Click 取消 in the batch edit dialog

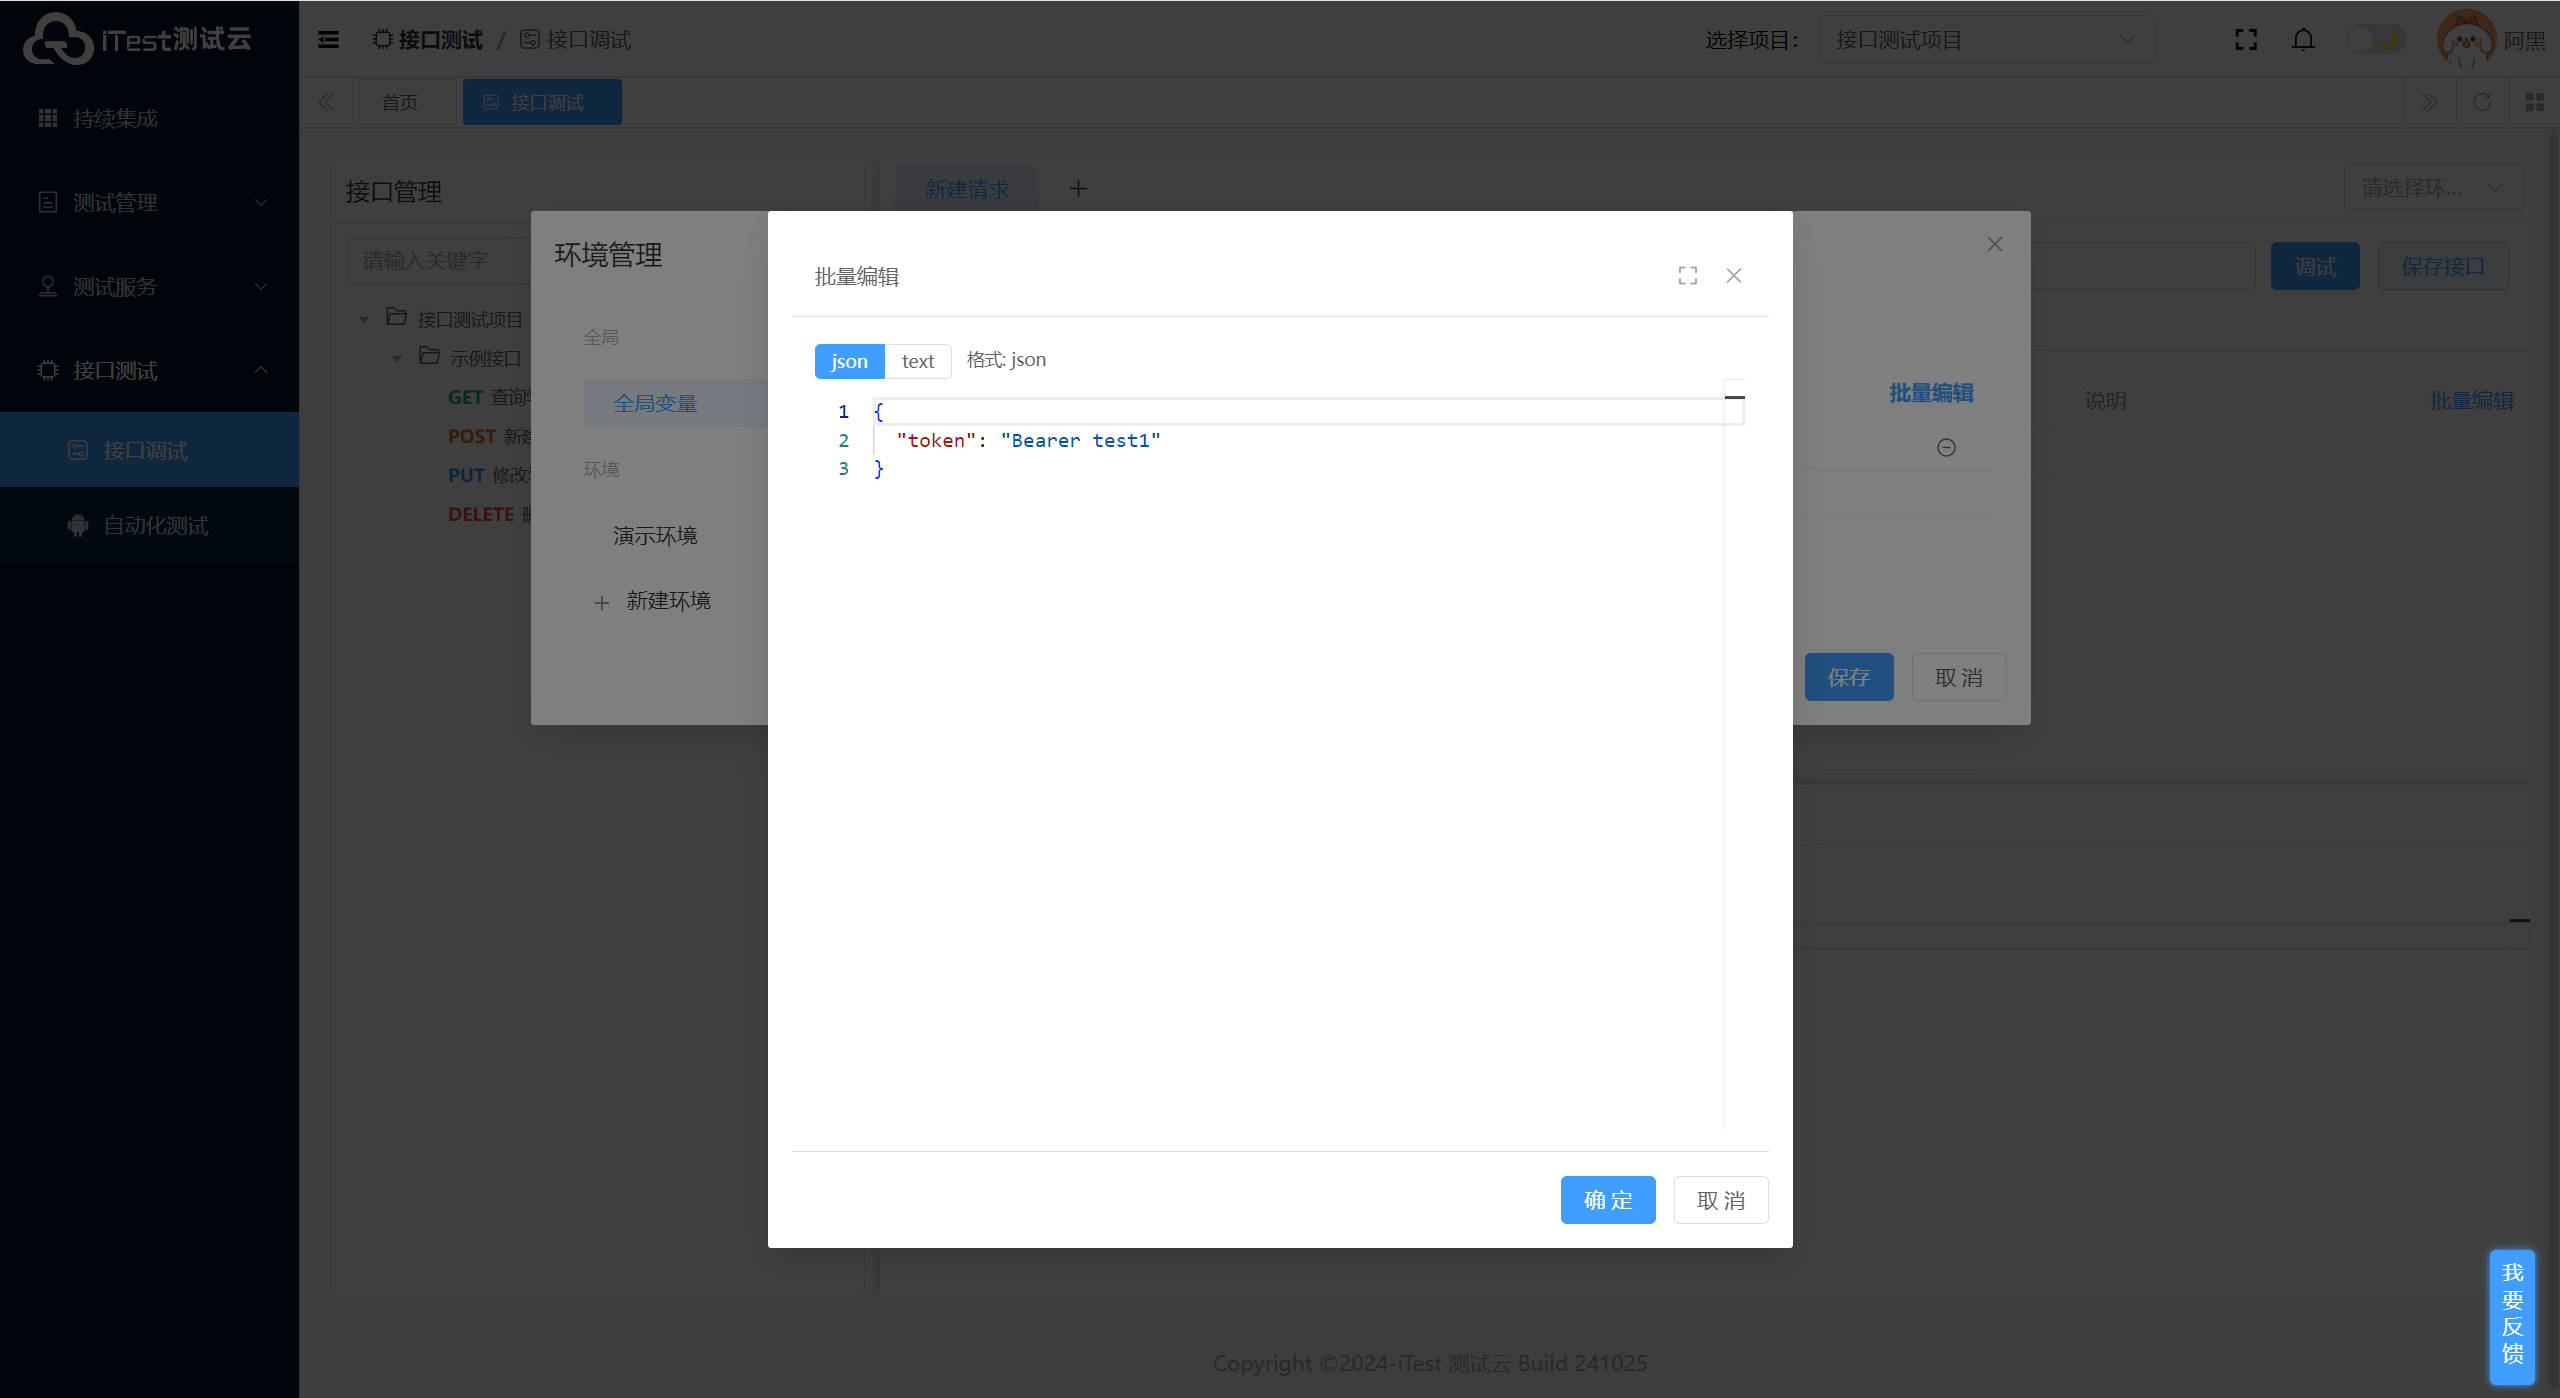coord(1720,1200)
